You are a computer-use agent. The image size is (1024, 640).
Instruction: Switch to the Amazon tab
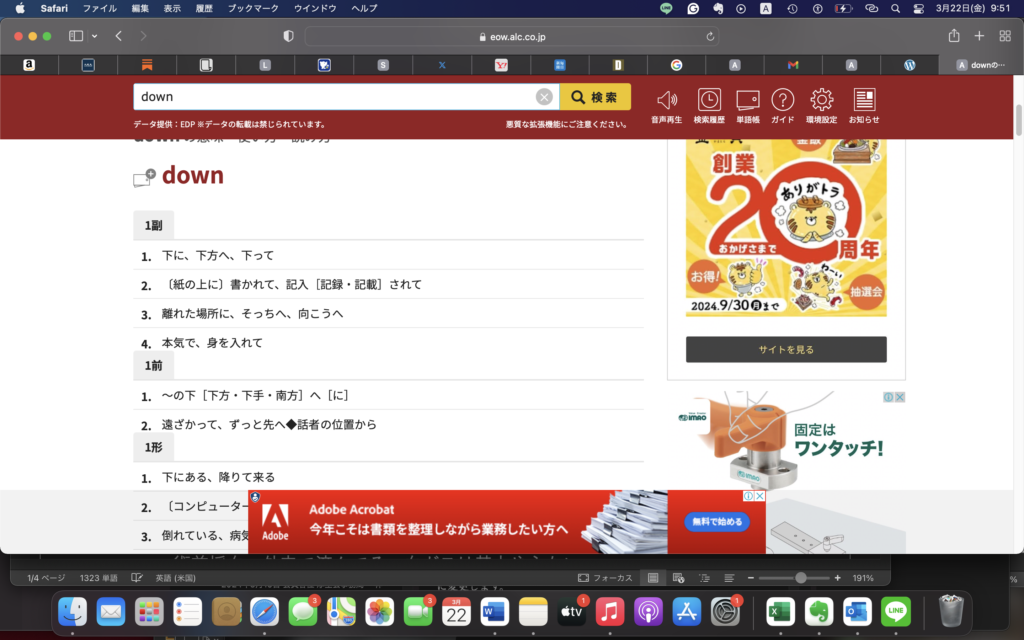(29, 65)
